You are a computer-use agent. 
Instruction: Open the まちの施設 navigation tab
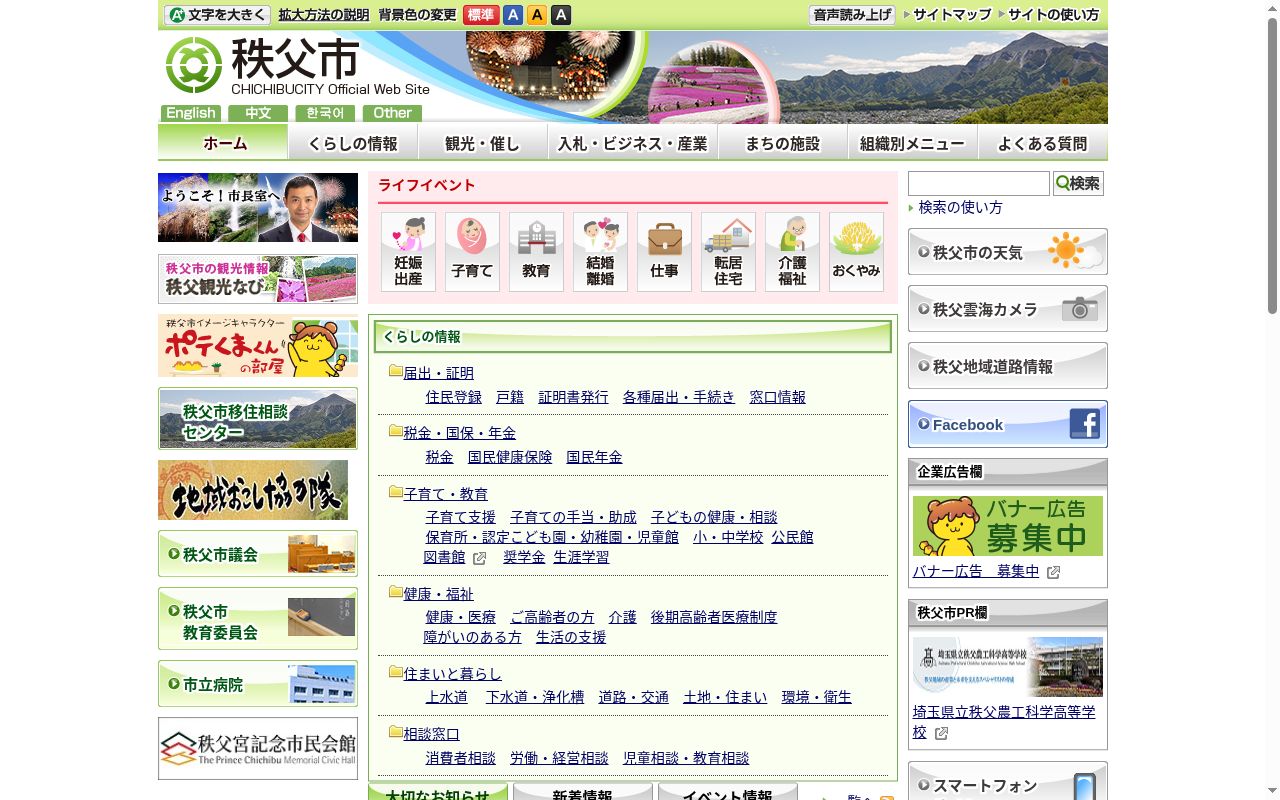[783, 142]
